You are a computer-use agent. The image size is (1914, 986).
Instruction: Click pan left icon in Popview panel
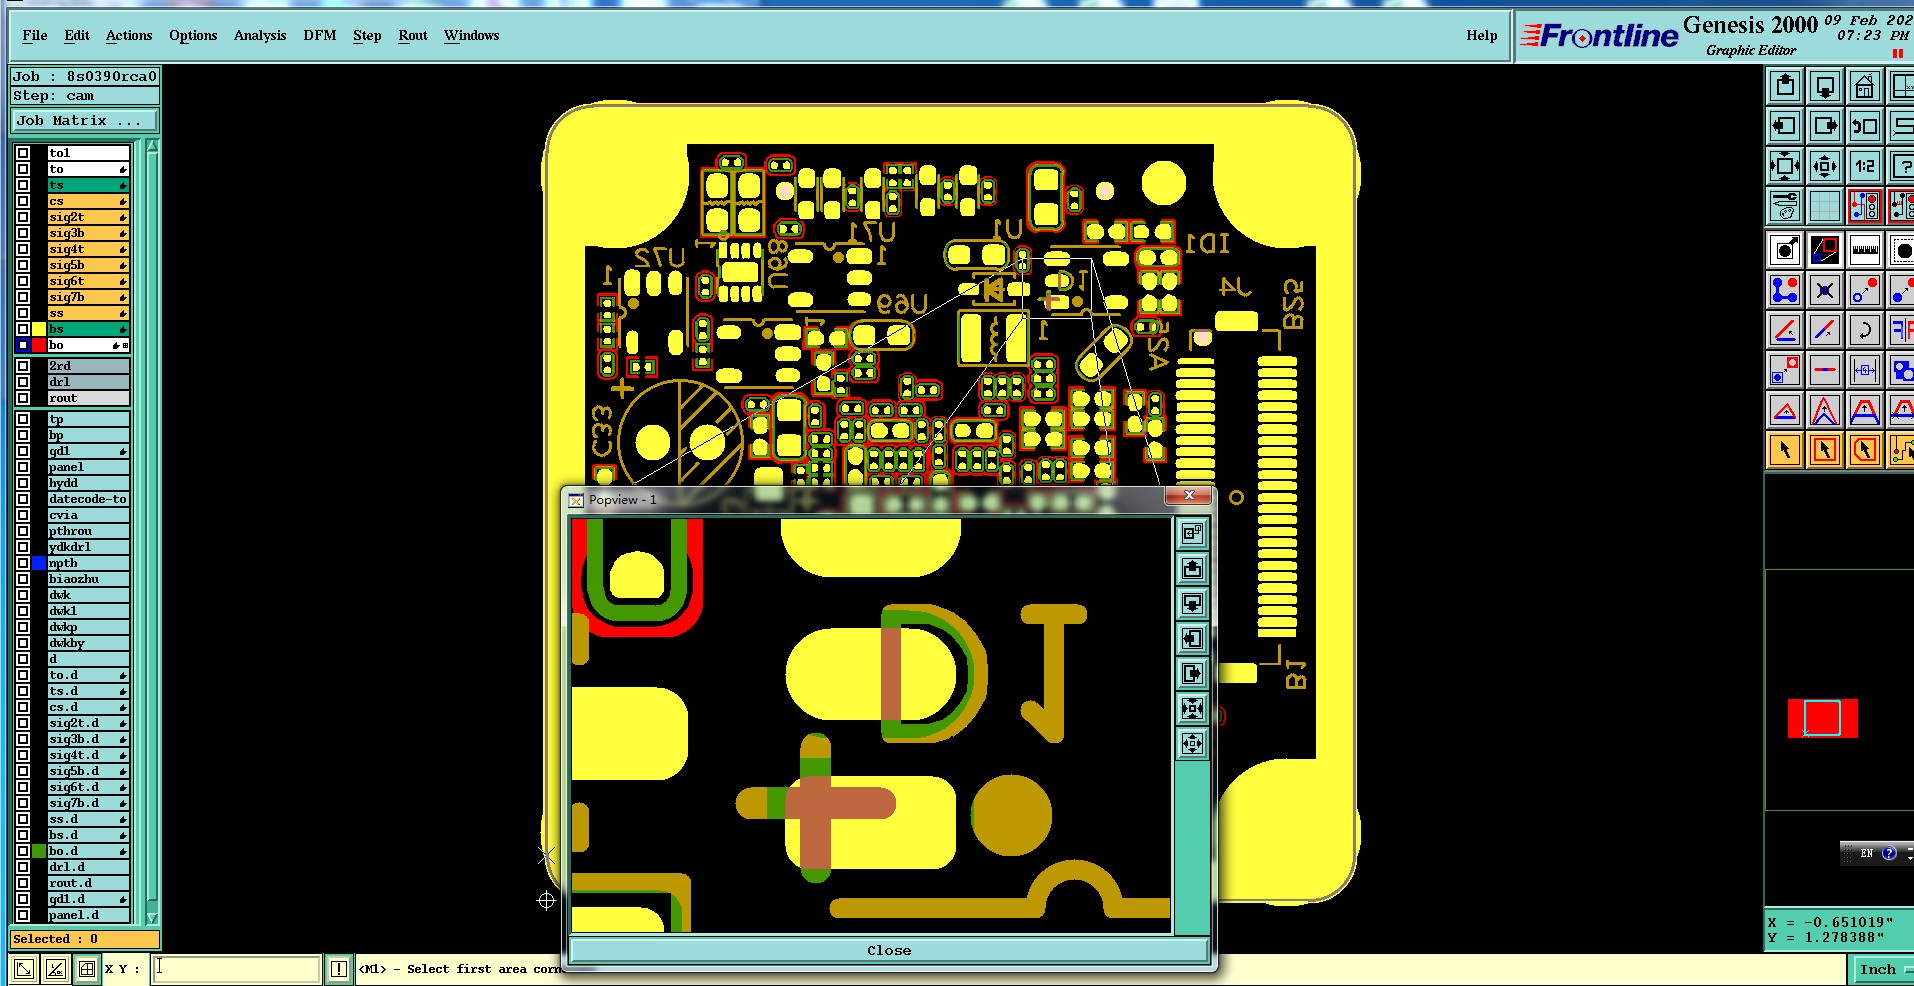[1192, 638]
